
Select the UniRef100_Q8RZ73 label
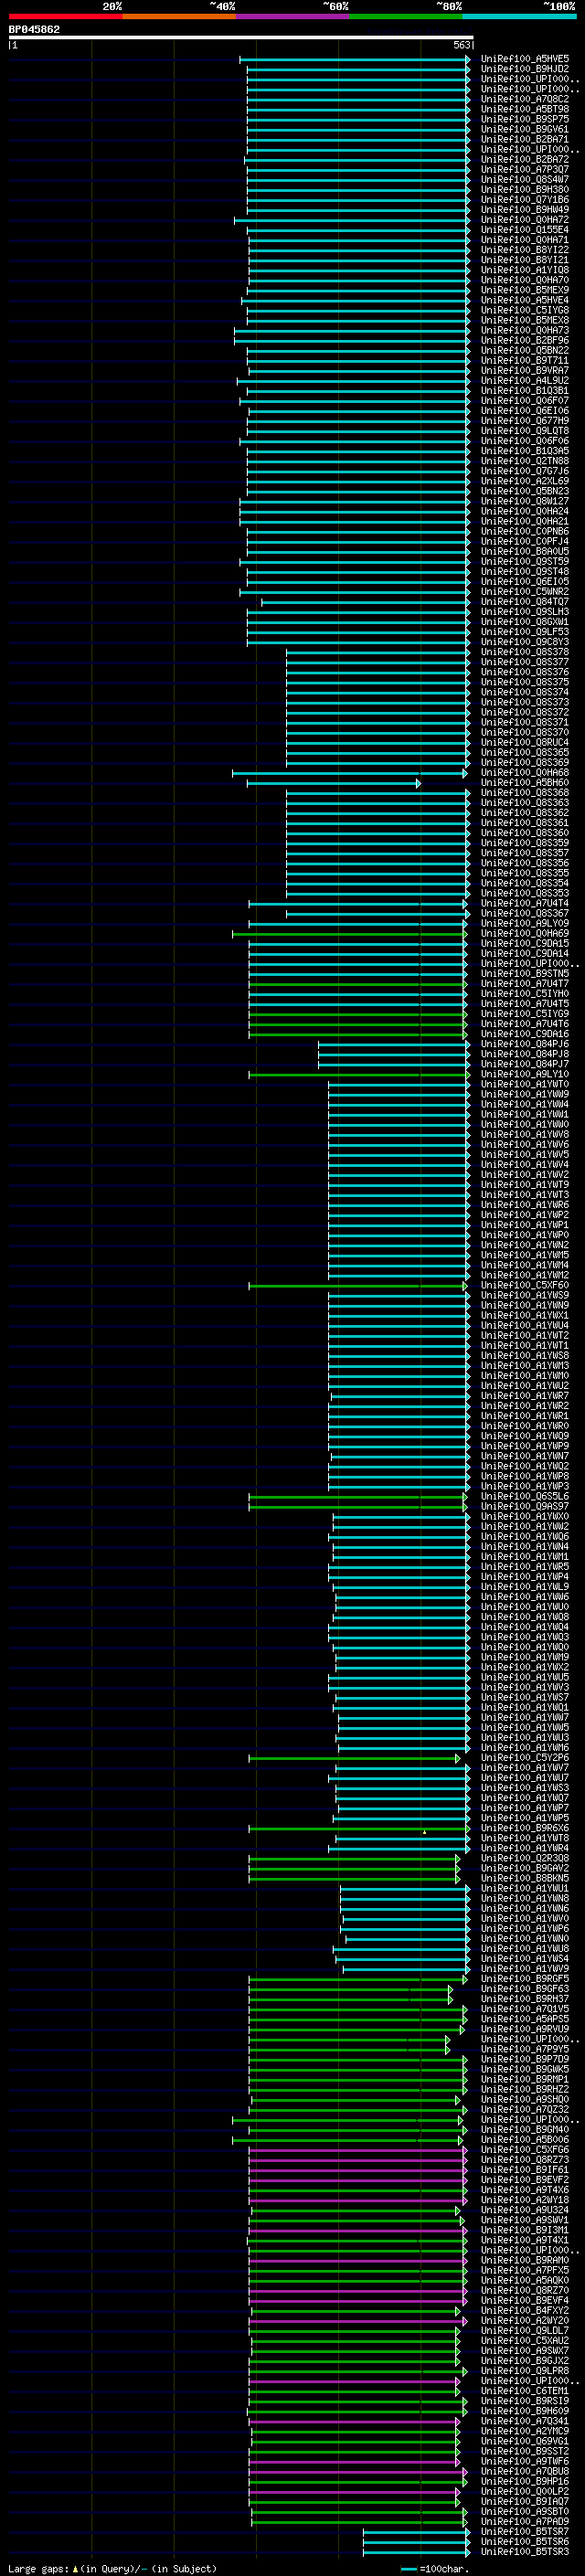click(x=524, y=2159)
